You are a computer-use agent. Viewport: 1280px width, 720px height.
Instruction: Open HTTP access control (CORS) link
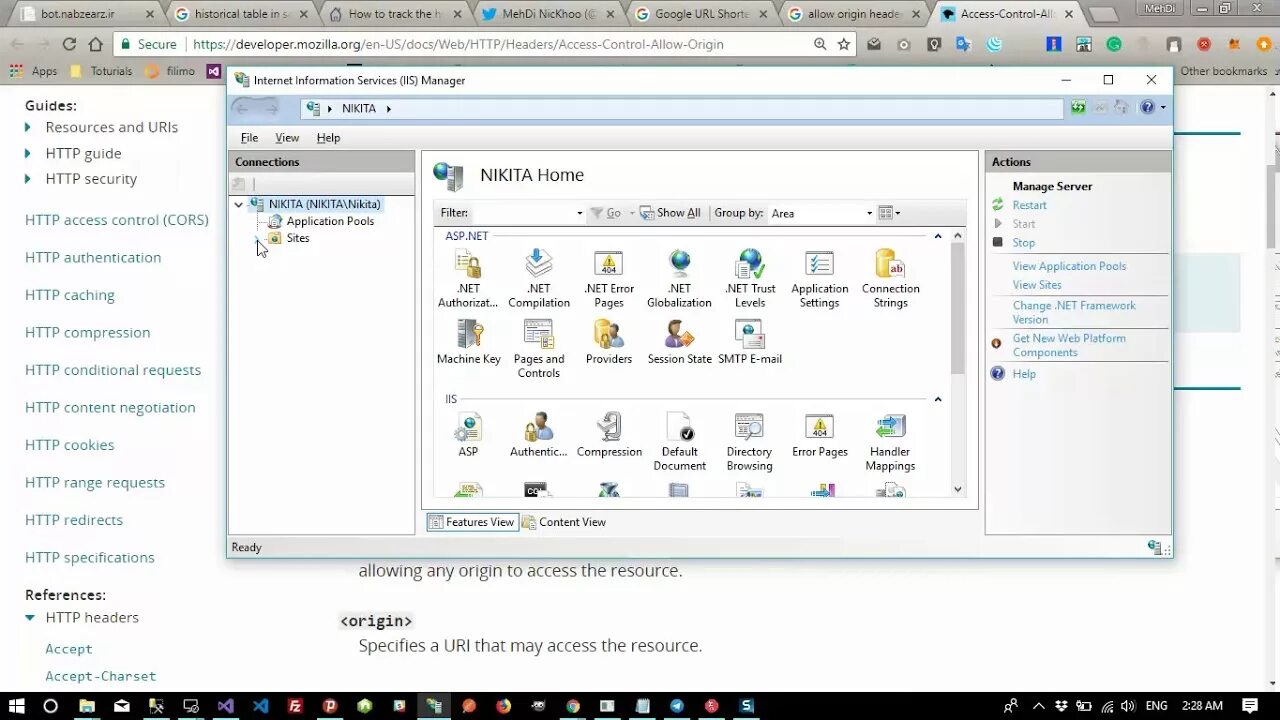117,220
